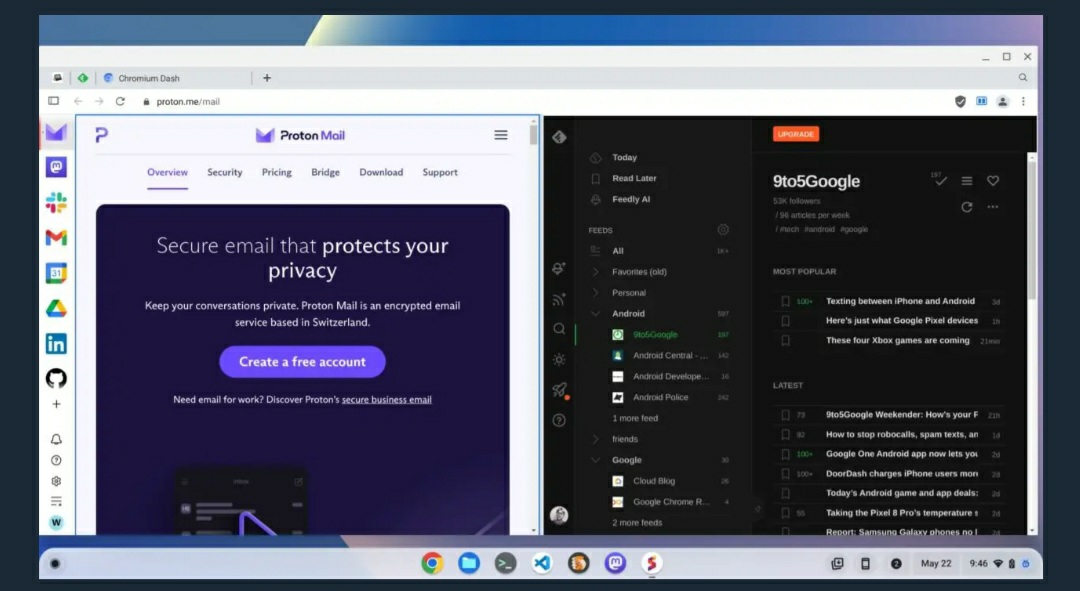The image size is (1080, 591).
Task: Click the Feedly rocket icon
Action: point(559,390)
